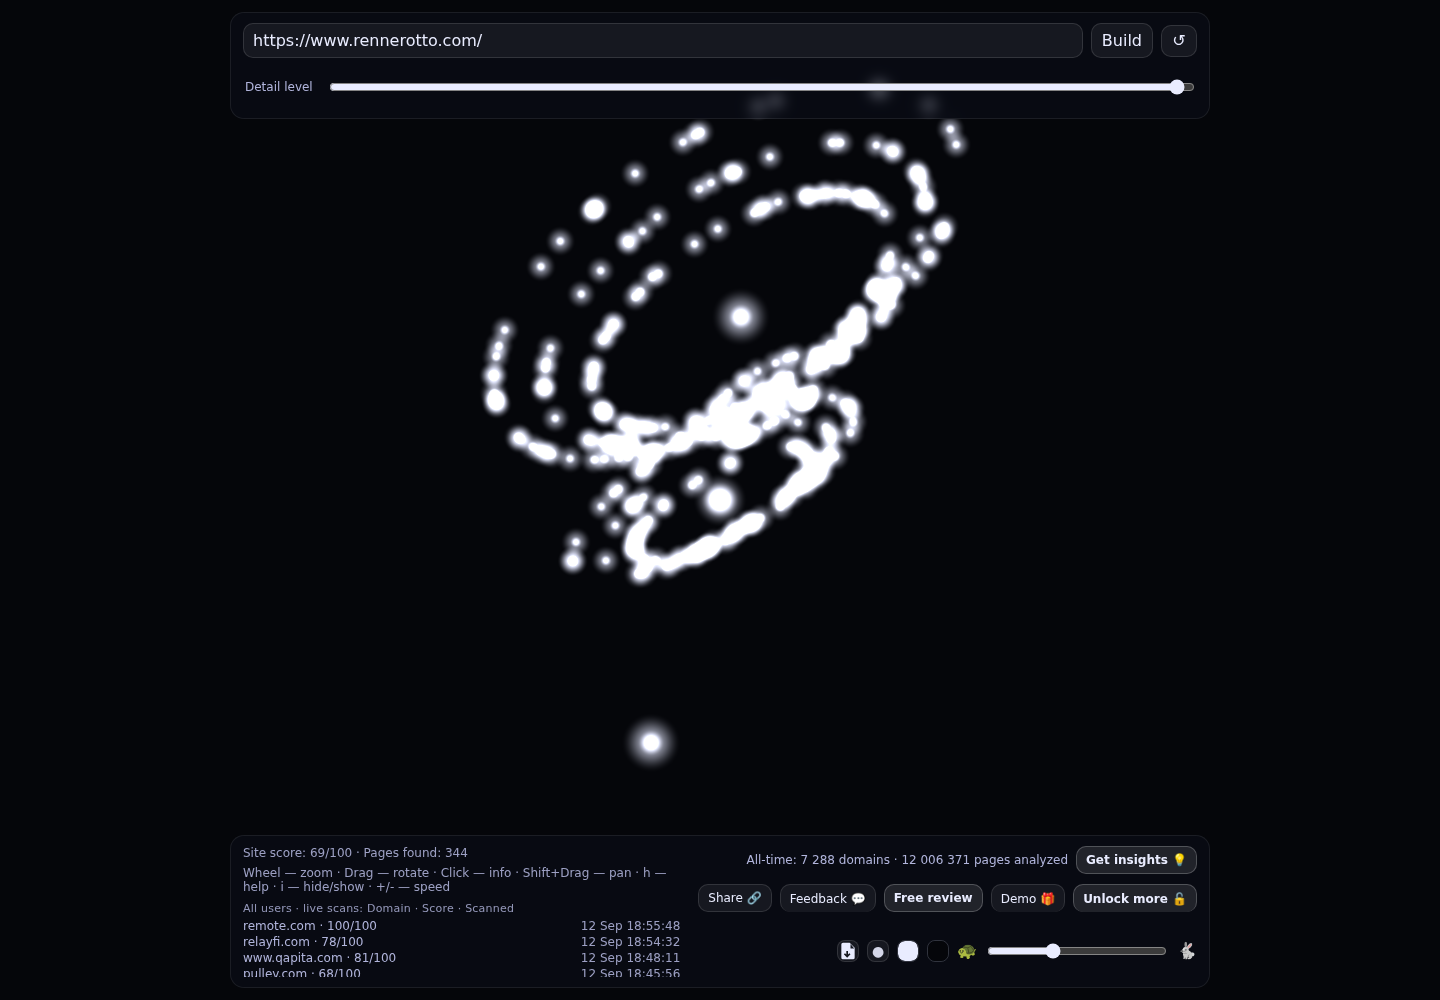Launch the Demo button

click(x=1028, y=898)
